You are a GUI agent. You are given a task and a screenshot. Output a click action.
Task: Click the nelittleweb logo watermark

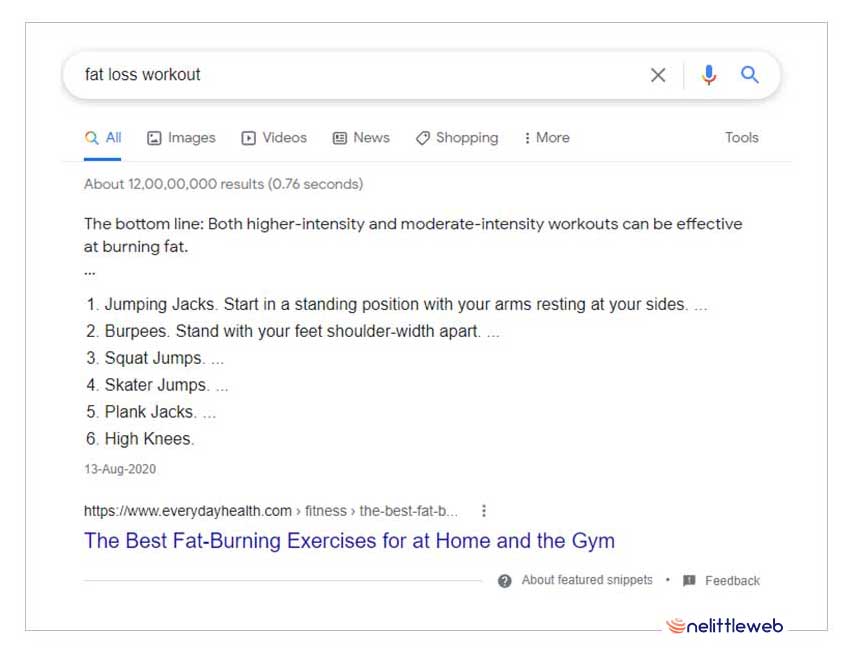[725, 627]
